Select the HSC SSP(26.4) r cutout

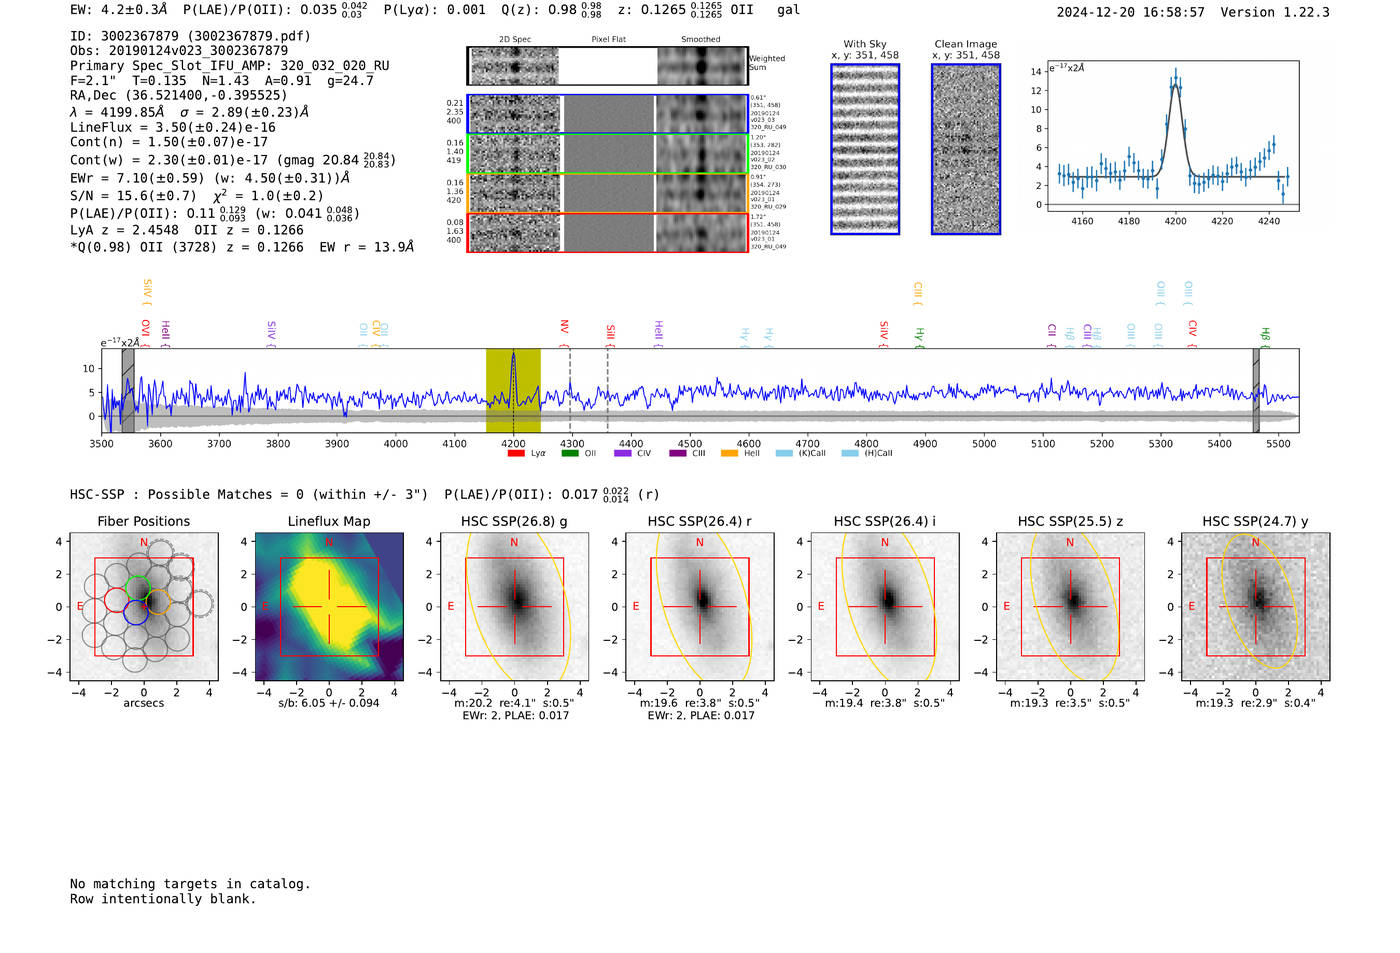(x=700, y=606)
